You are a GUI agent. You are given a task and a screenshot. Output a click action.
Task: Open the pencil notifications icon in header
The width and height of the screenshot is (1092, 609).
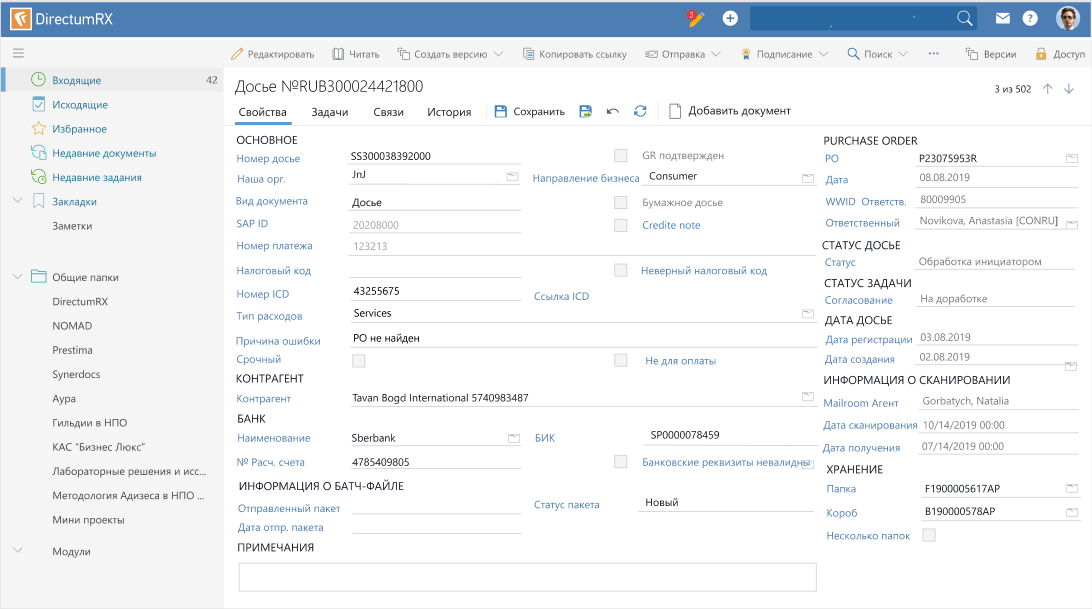(x=695, y=19)
